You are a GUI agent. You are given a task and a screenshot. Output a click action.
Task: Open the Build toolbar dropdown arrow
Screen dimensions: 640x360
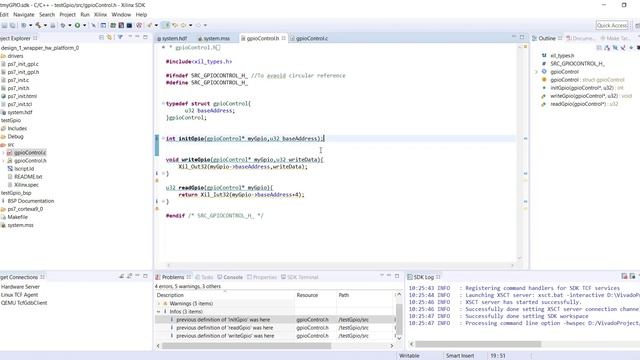tap(45, 25)
